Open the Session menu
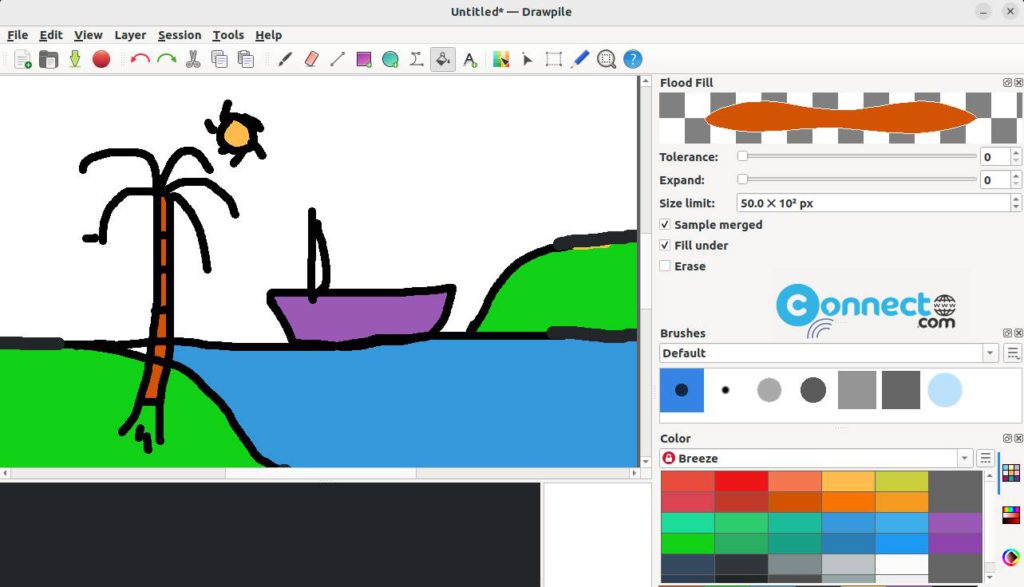Image resolution: width=1024 pixels, height=587 pixels. point(180,34)
